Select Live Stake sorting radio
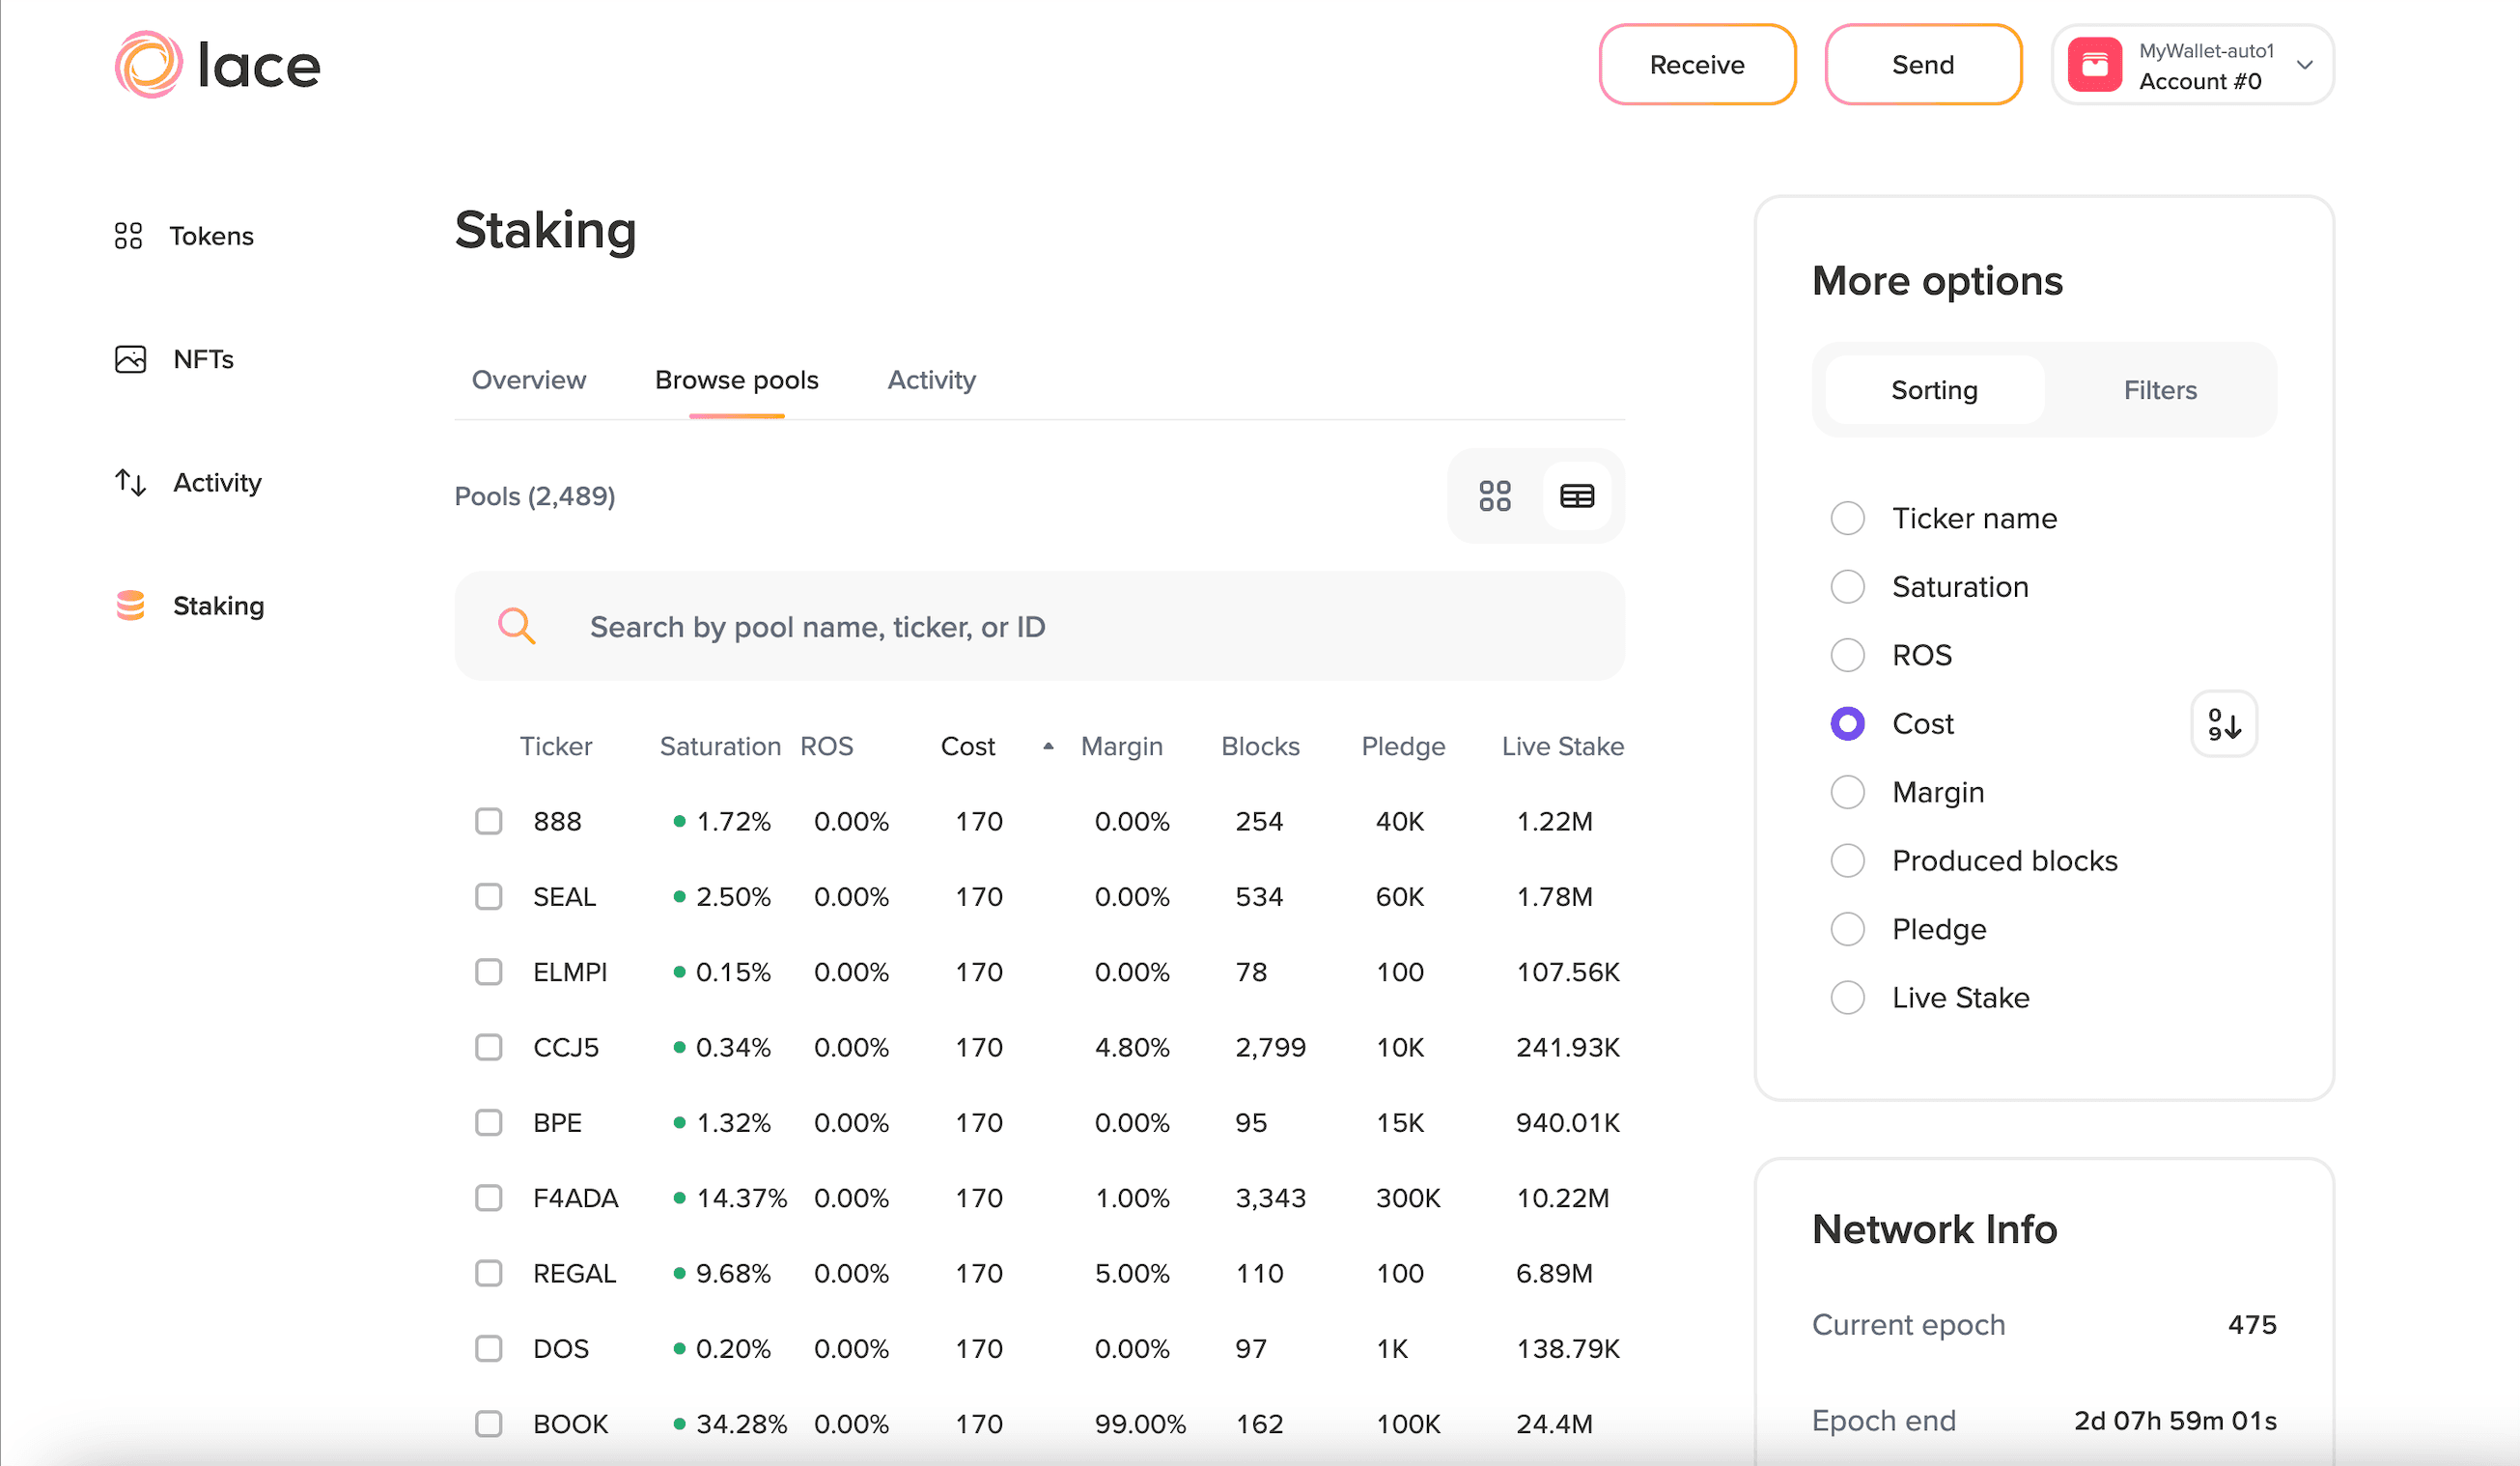 coord(1847,998)
